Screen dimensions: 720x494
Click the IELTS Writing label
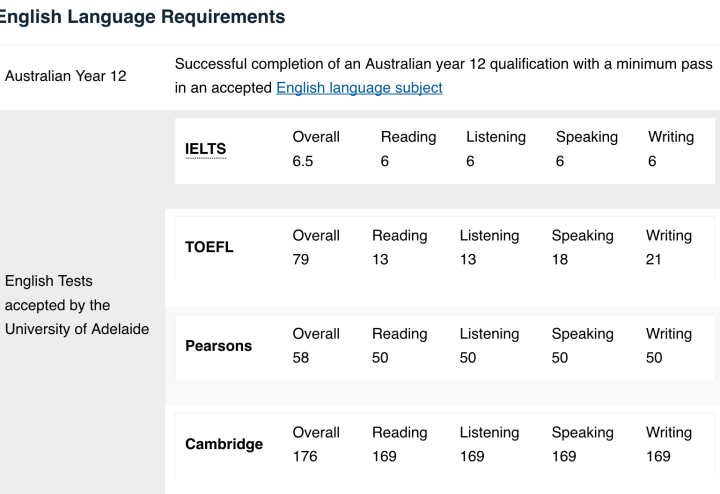click(671, 137)
